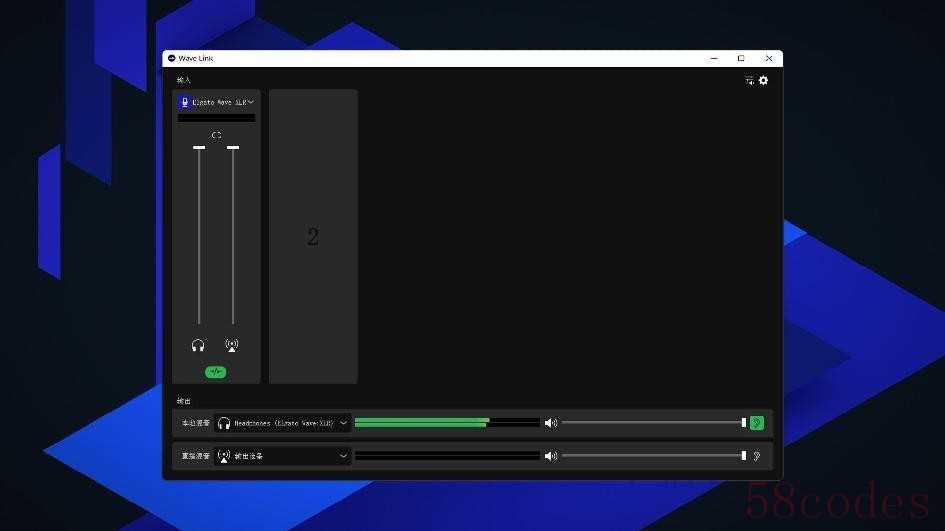The image size is (945, 531).
Task: Click the stream mix fader handle on the input channel
Action: [233, 147]
